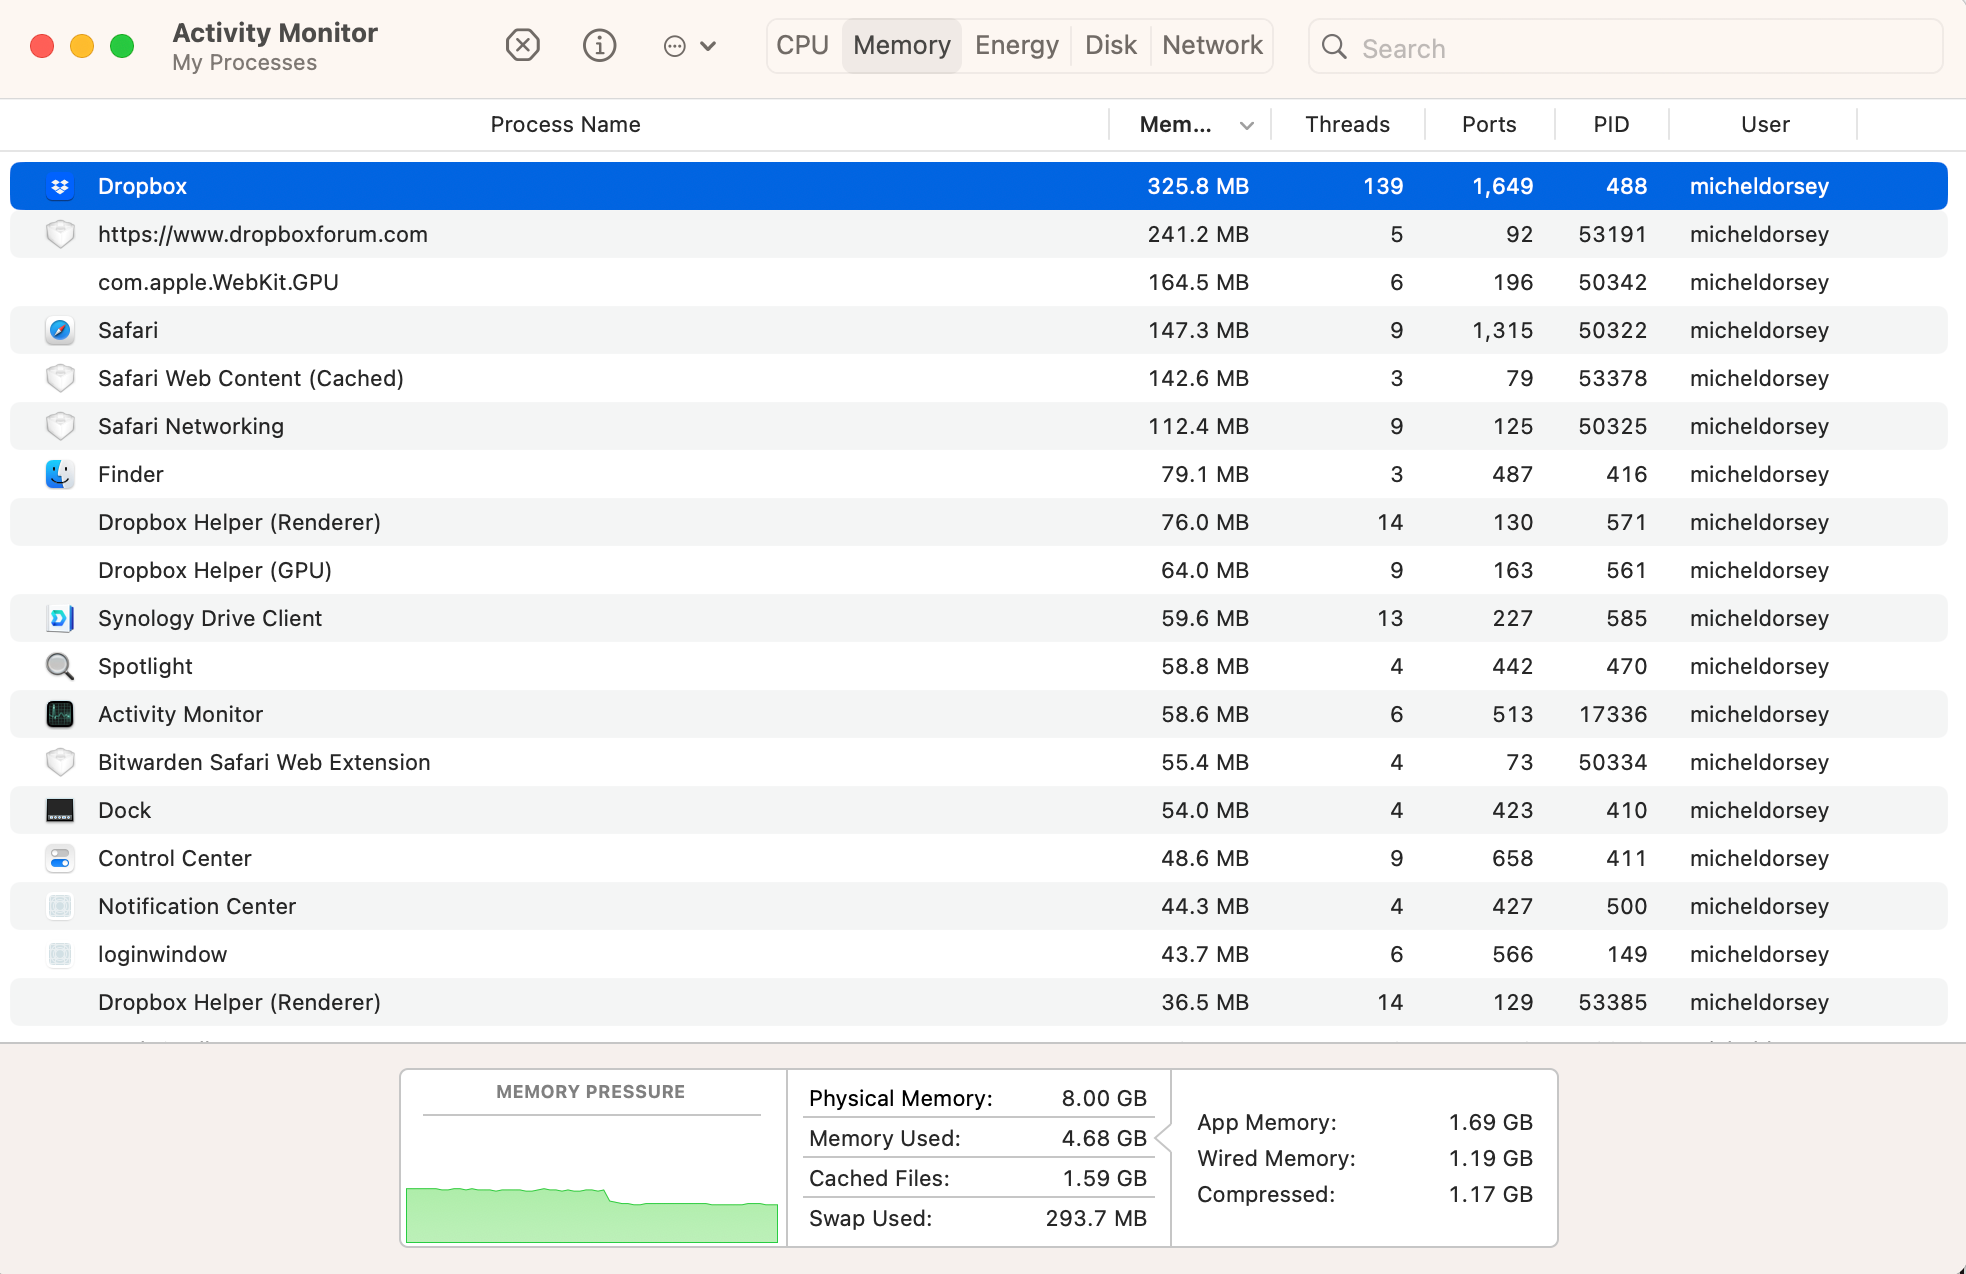The height and width of the screenshot is (1274, 1966).
Task: Select Dropbox Helper (Renderer) with PID 571
Action: click(979, 522)
